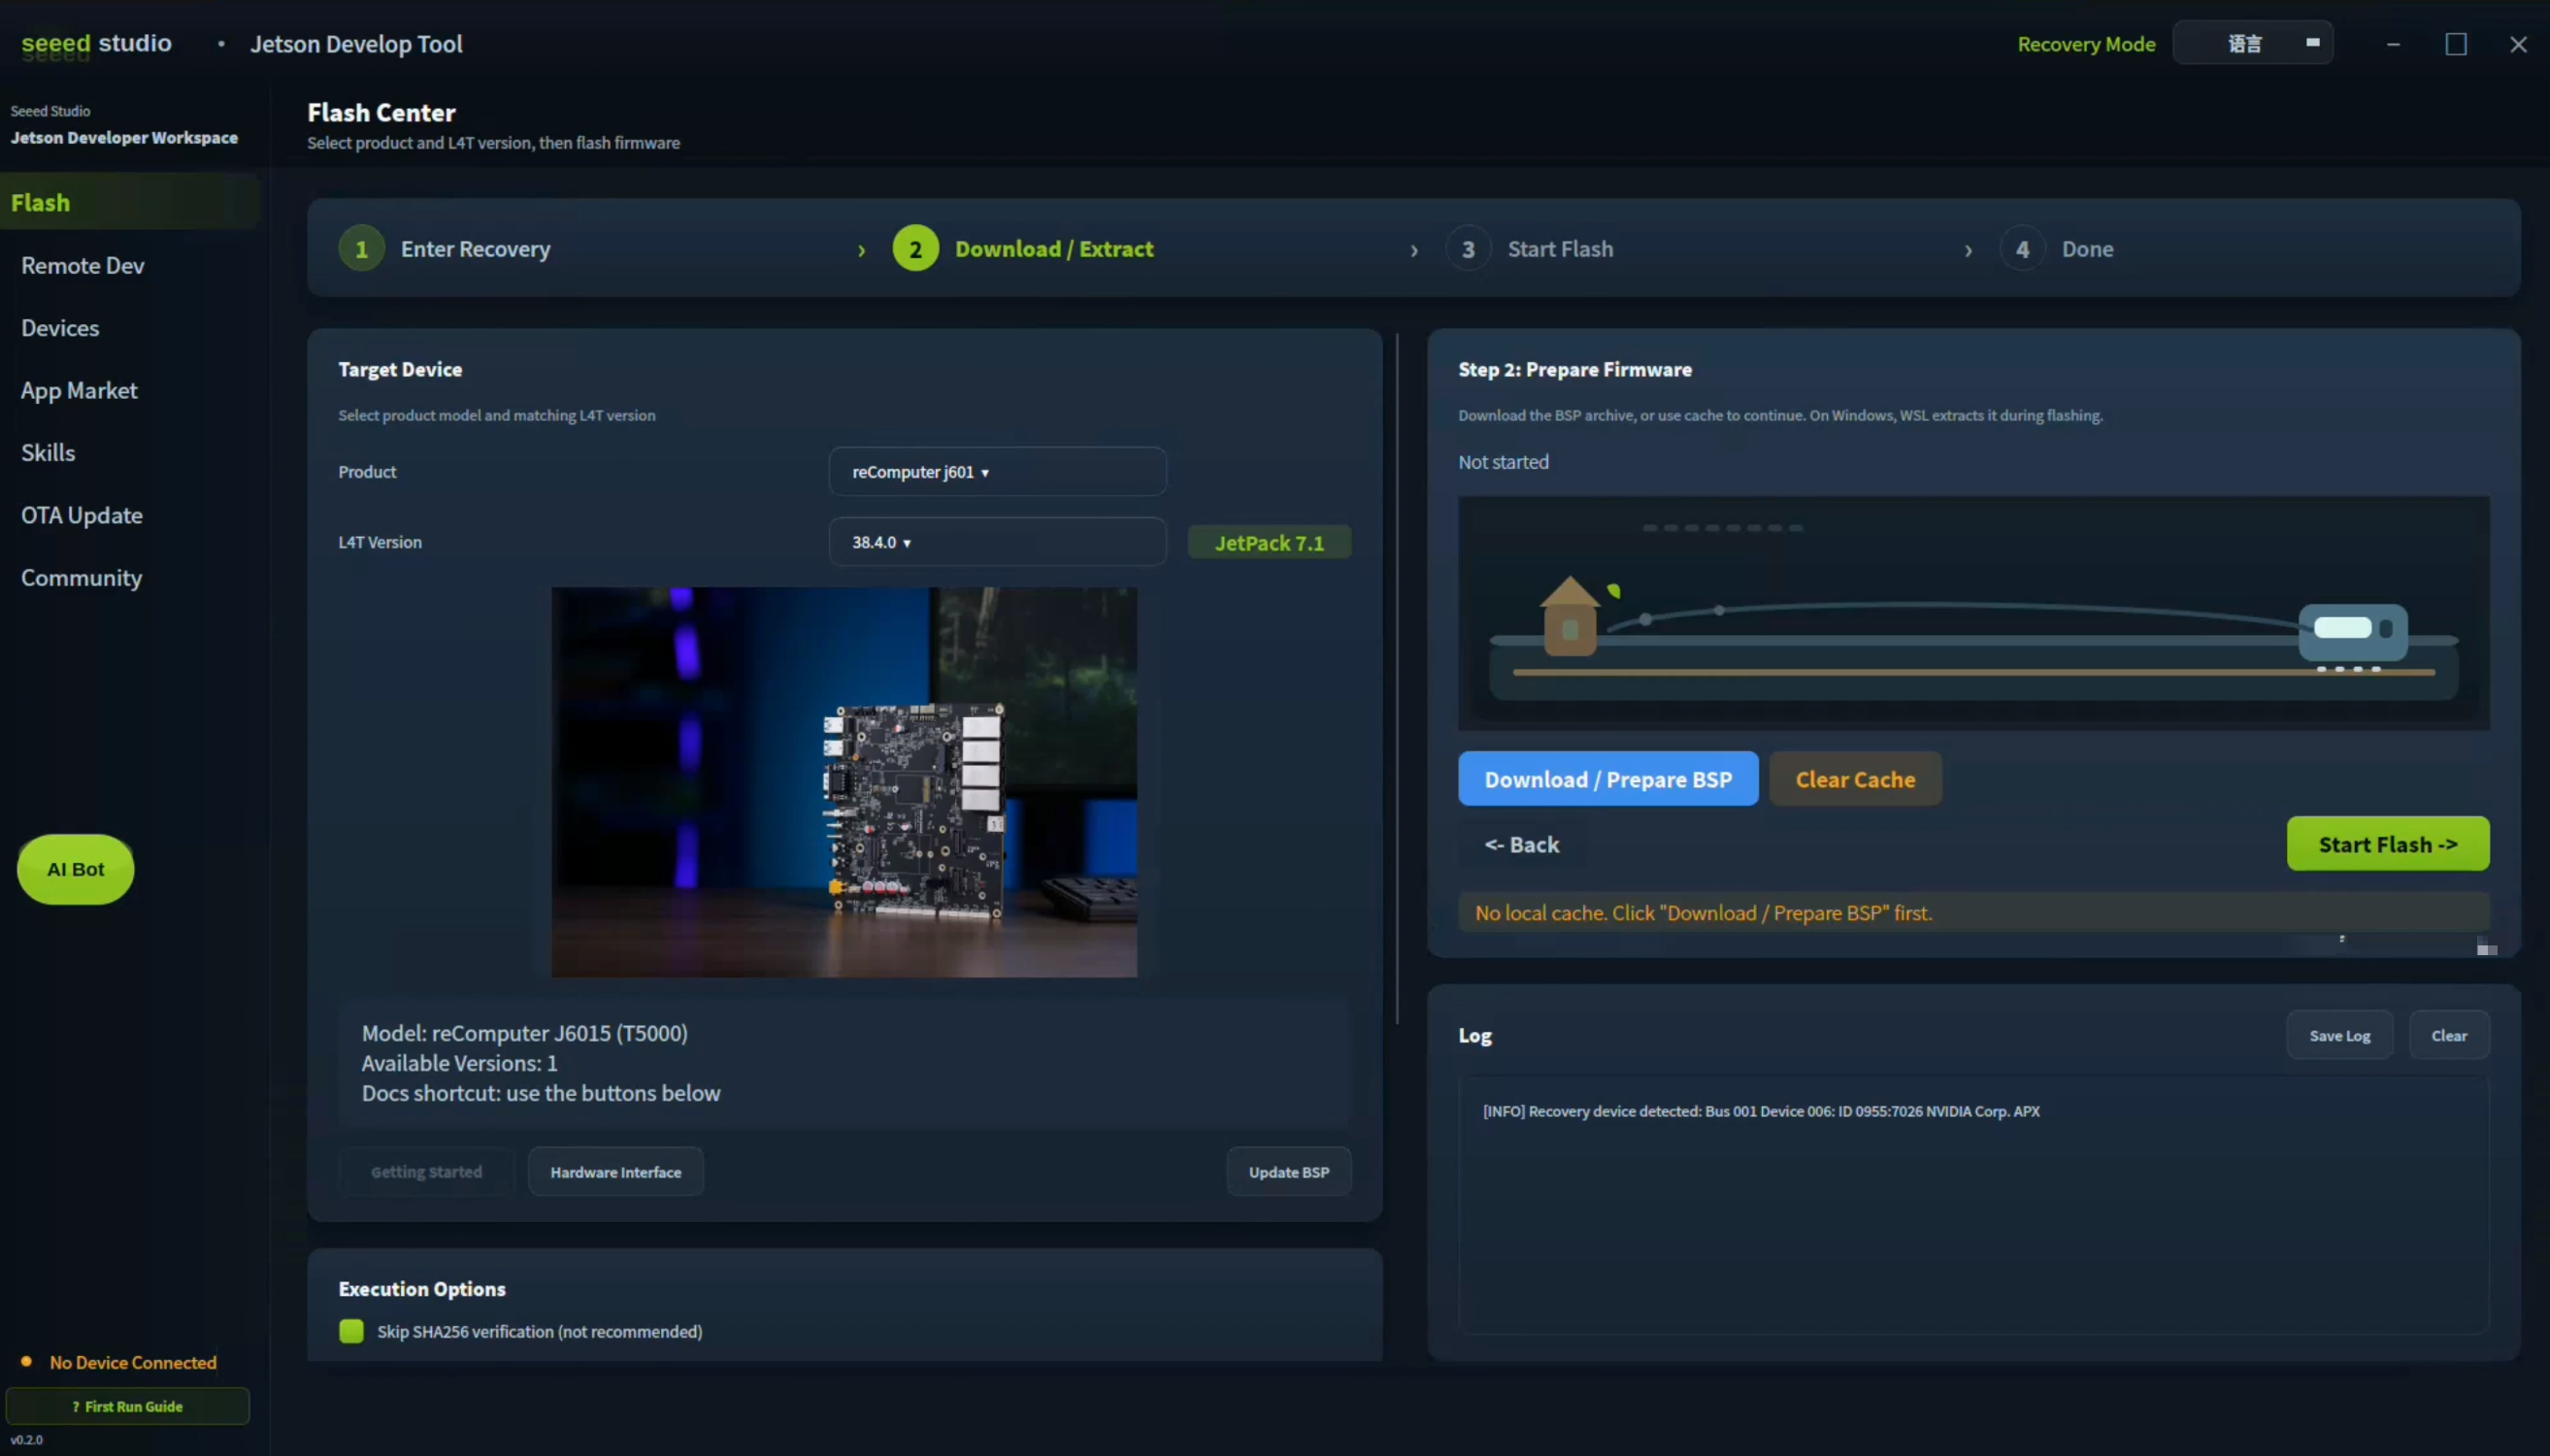Viewport: 2550px width, 1456px height.
Task: Click the green Start Flash -> button
Action: point(2388,844)
